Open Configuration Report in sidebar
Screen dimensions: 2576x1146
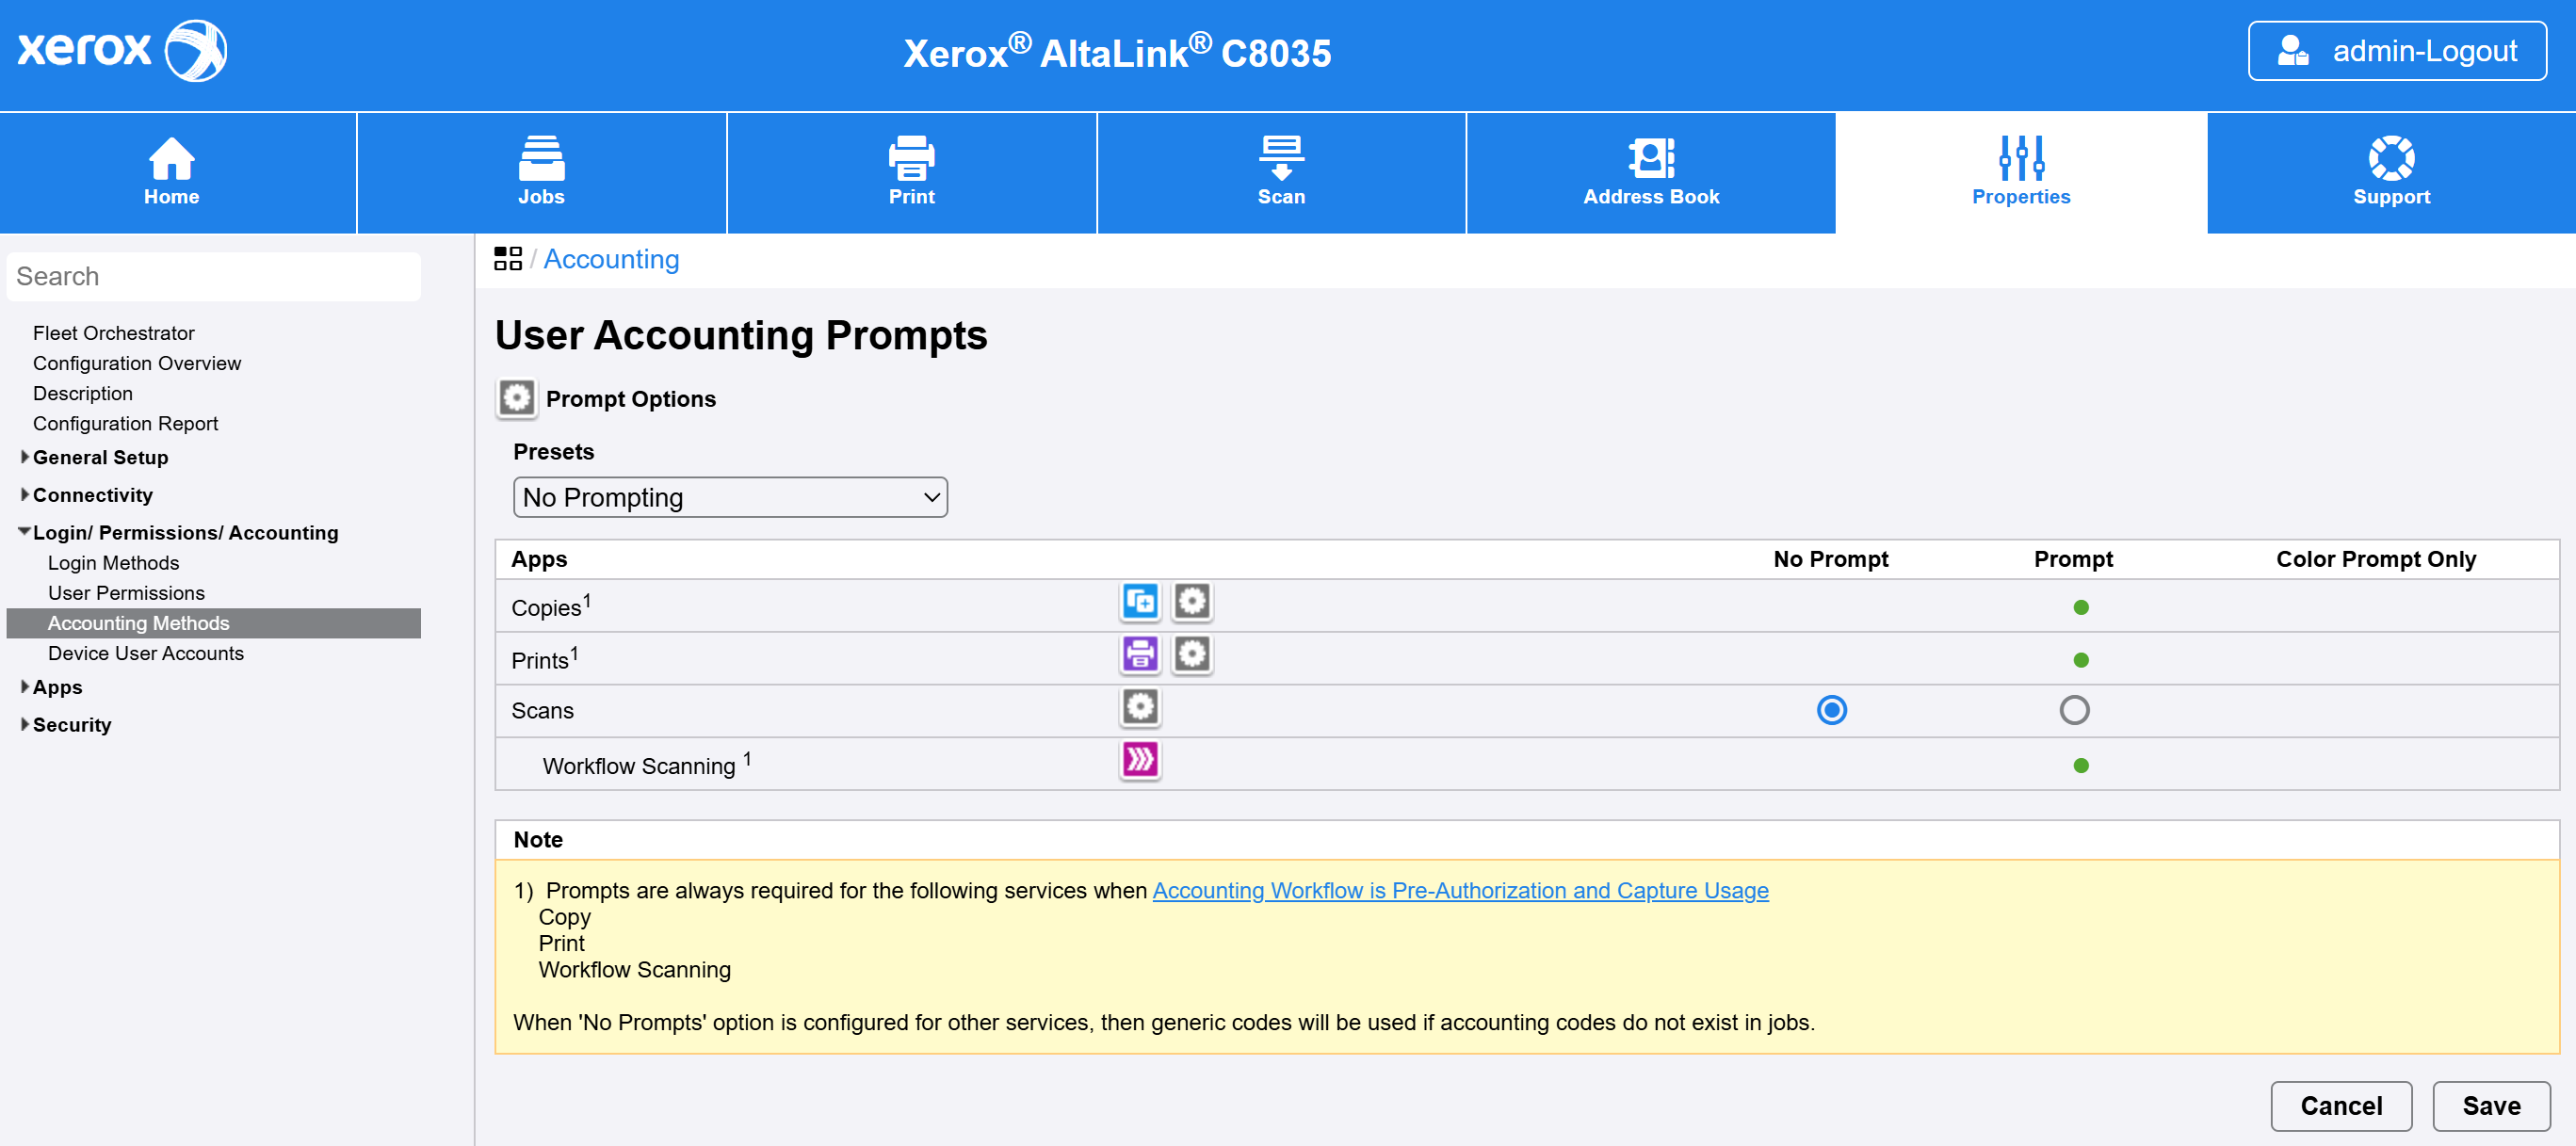126,424
